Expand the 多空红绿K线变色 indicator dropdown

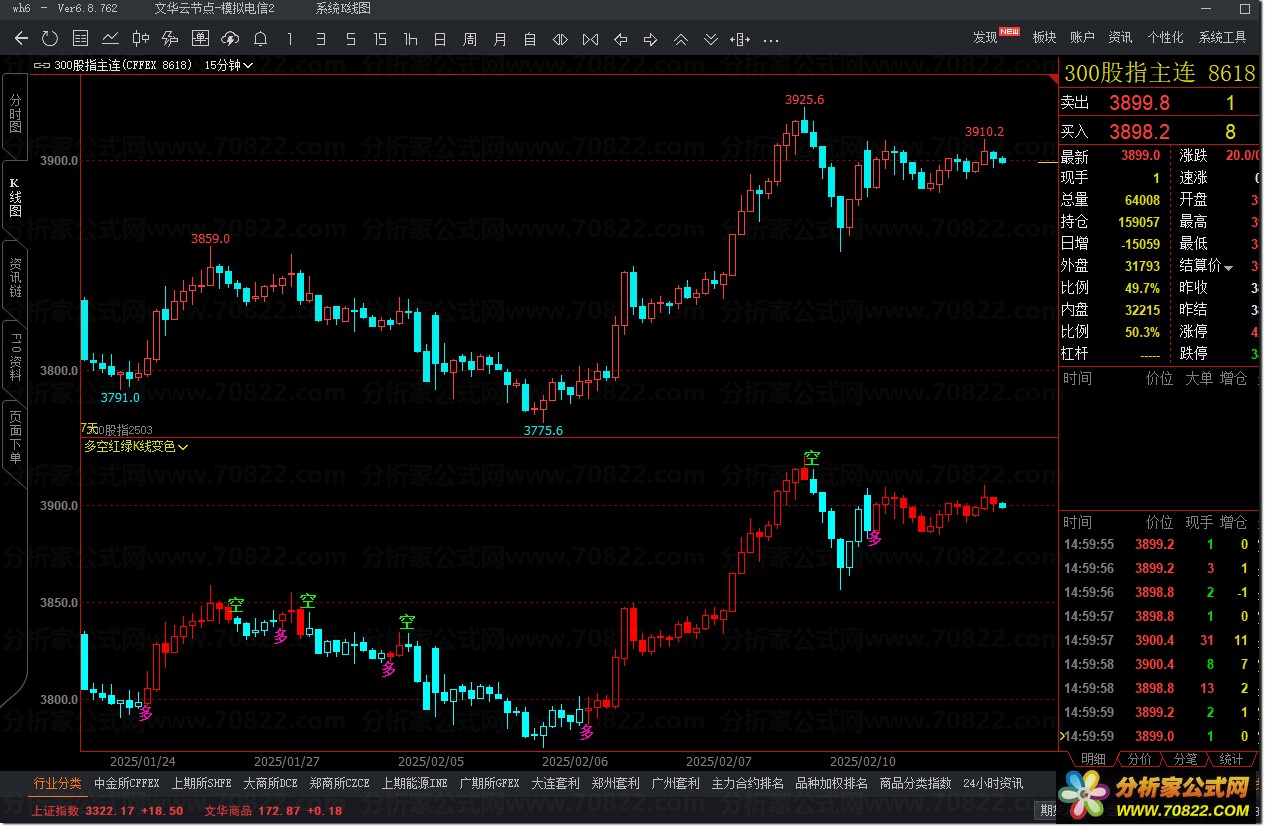(x=184, y=447)
